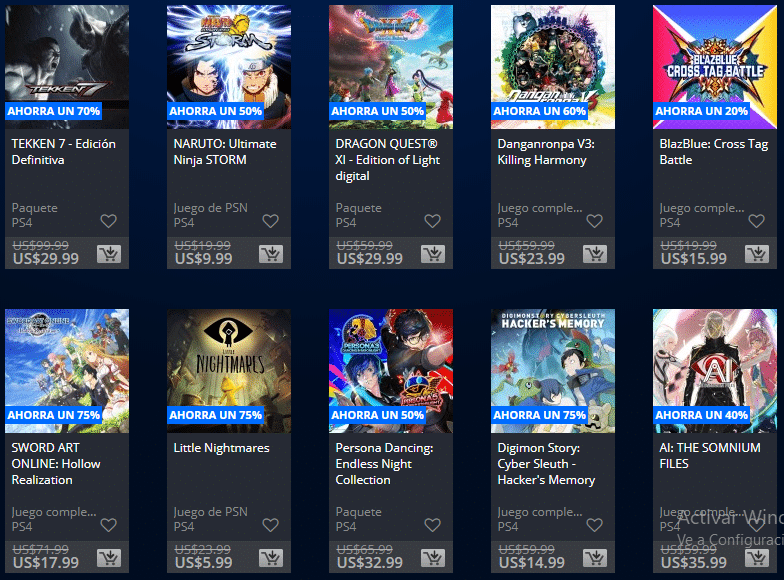Image resolution: width=784 pixels, height=580 pixels.
Task: Open AI: THE SOMNIUM FILES title link
Action: point(710,456)
